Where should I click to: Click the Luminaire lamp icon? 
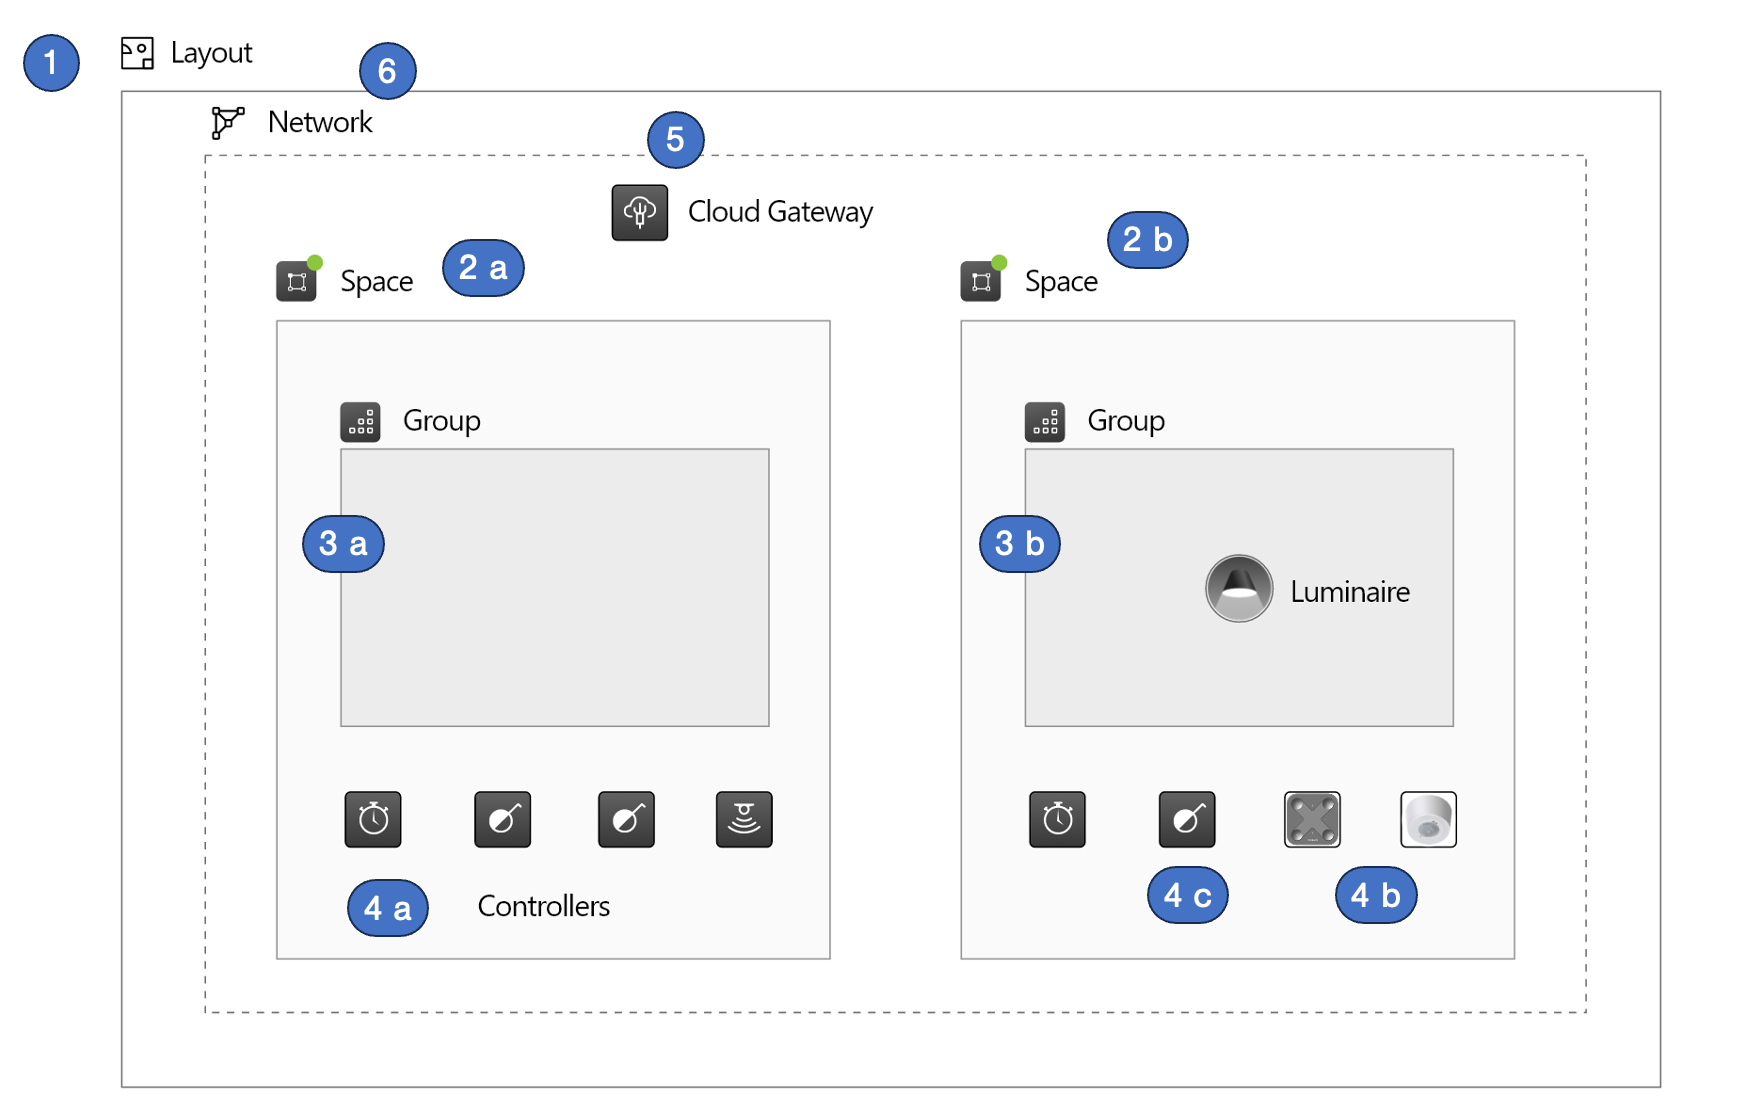pos(1239,589)
